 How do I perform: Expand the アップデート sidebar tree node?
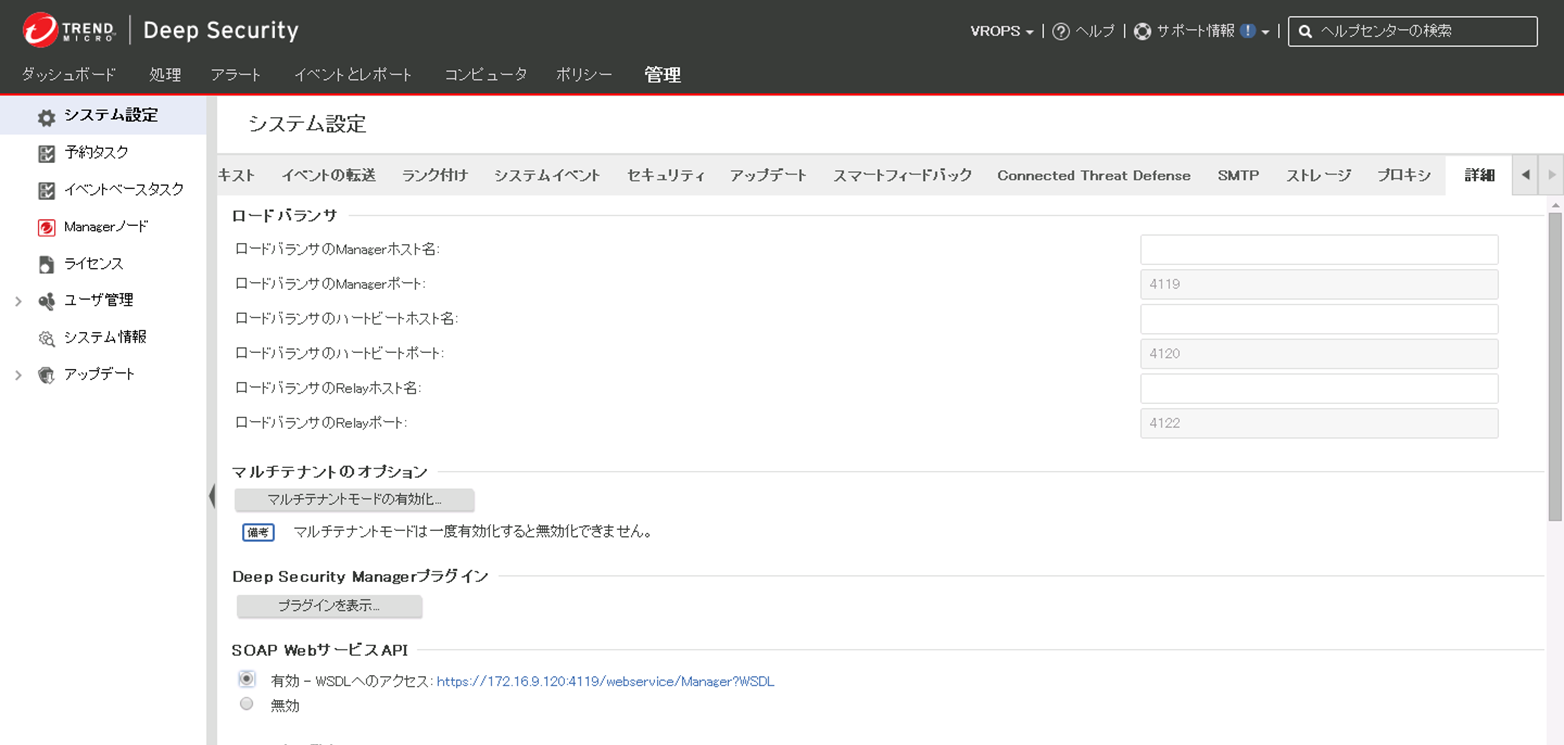coord(18,375)
